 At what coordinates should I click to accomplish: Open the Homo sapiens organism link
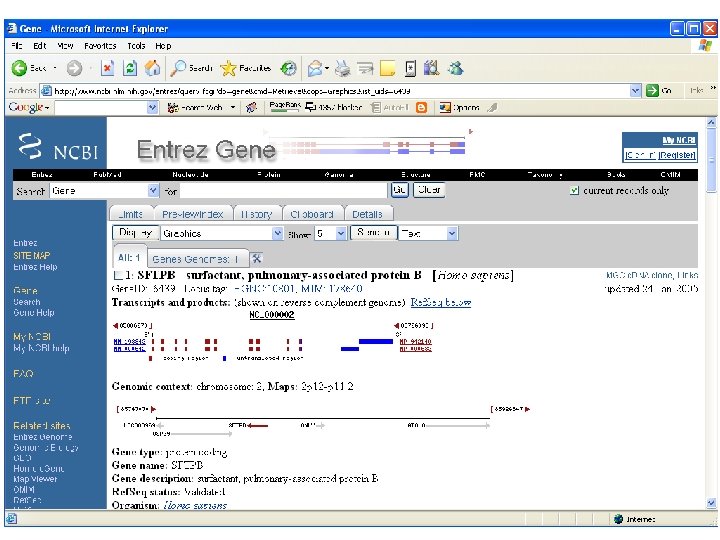[195, 505]
